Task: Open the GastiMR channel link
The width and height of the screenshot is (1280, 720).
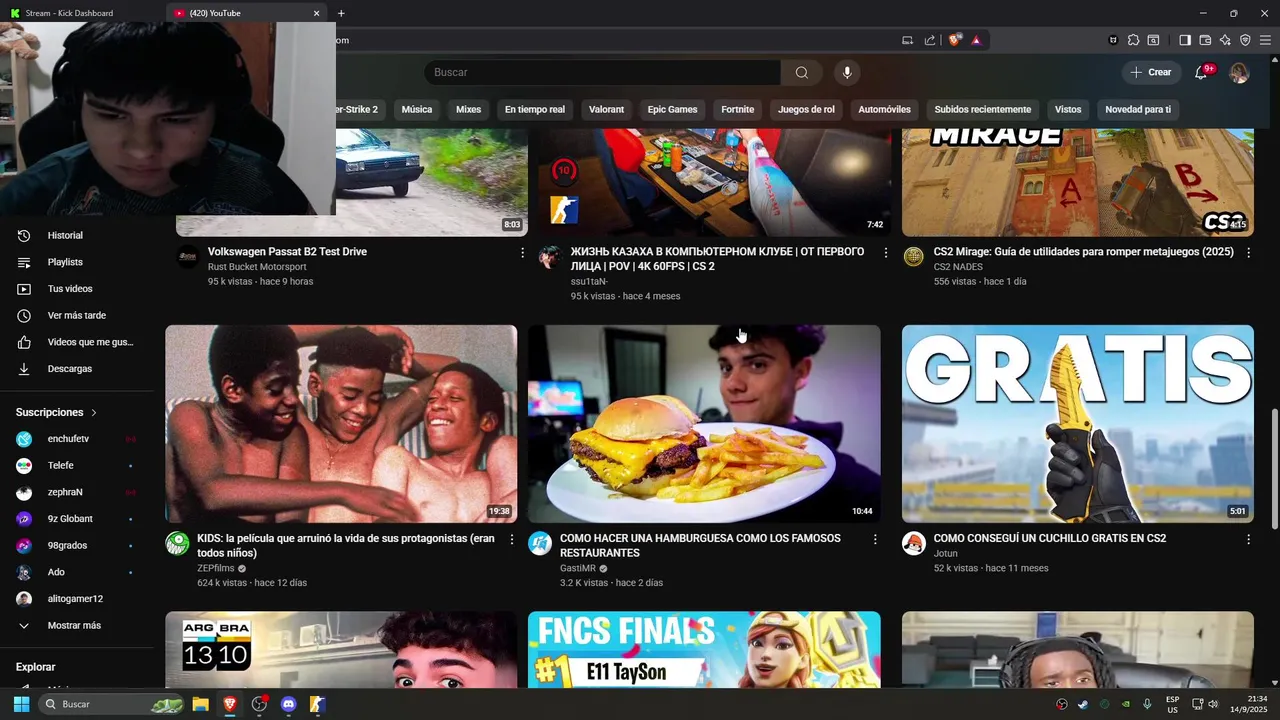Action: point(578,568)
